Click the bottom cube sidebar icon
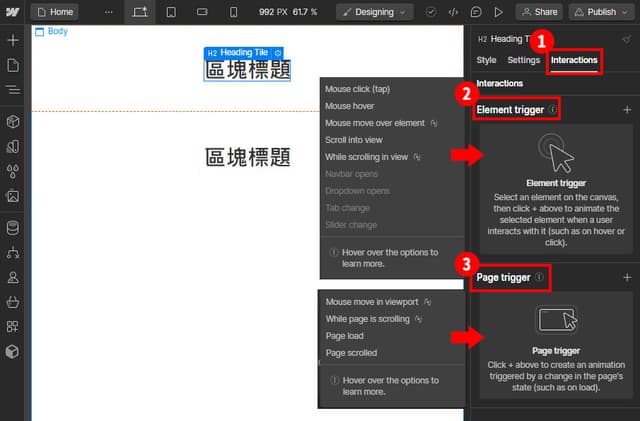Screen dimensions: 640x421 point(13,352)
